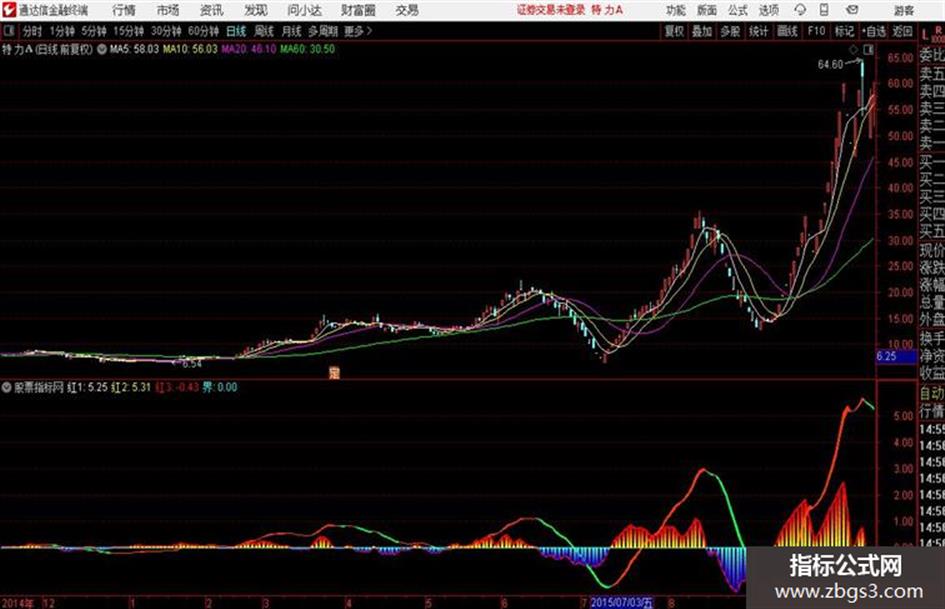Click the MA20: 46.10 indicator value

[249, 49]
